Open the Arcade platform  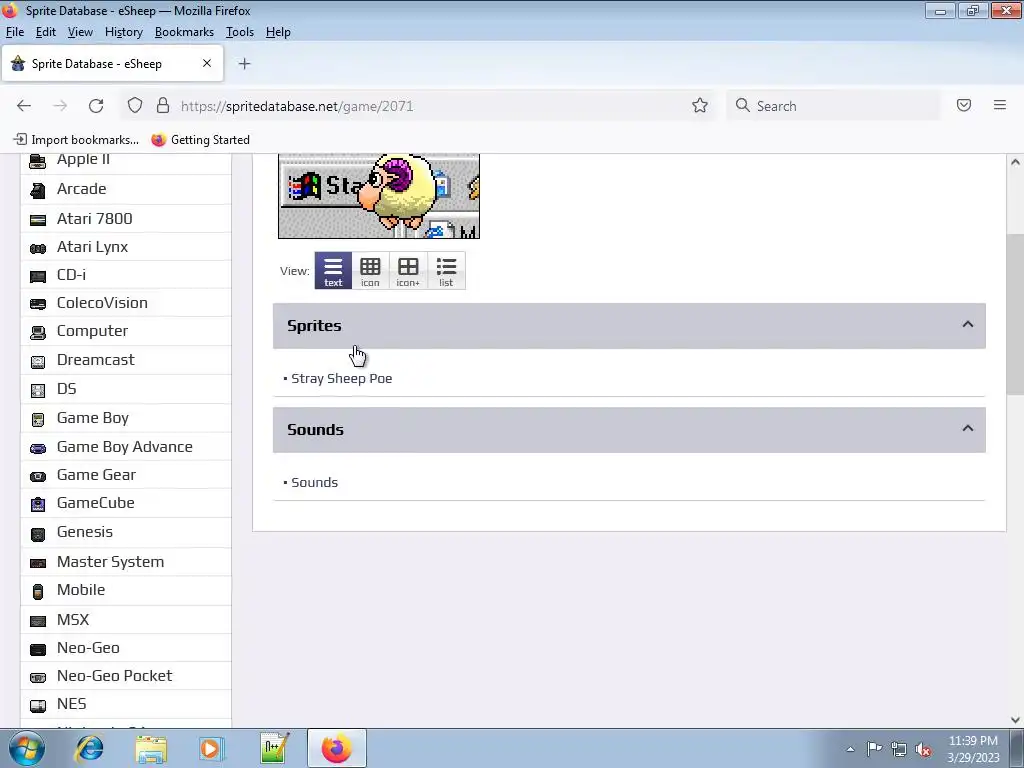click(81, 189)
